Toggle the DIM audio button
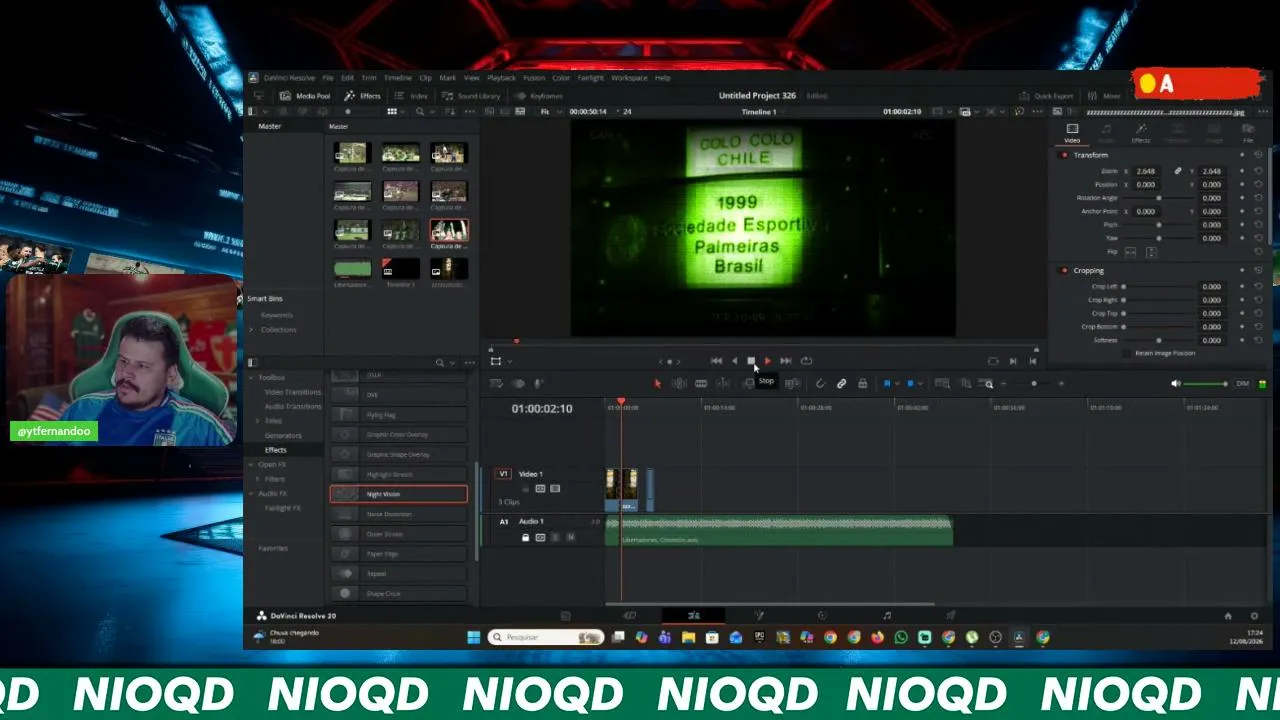The width and height of the screenshot is (1280, 720). 1243,384
